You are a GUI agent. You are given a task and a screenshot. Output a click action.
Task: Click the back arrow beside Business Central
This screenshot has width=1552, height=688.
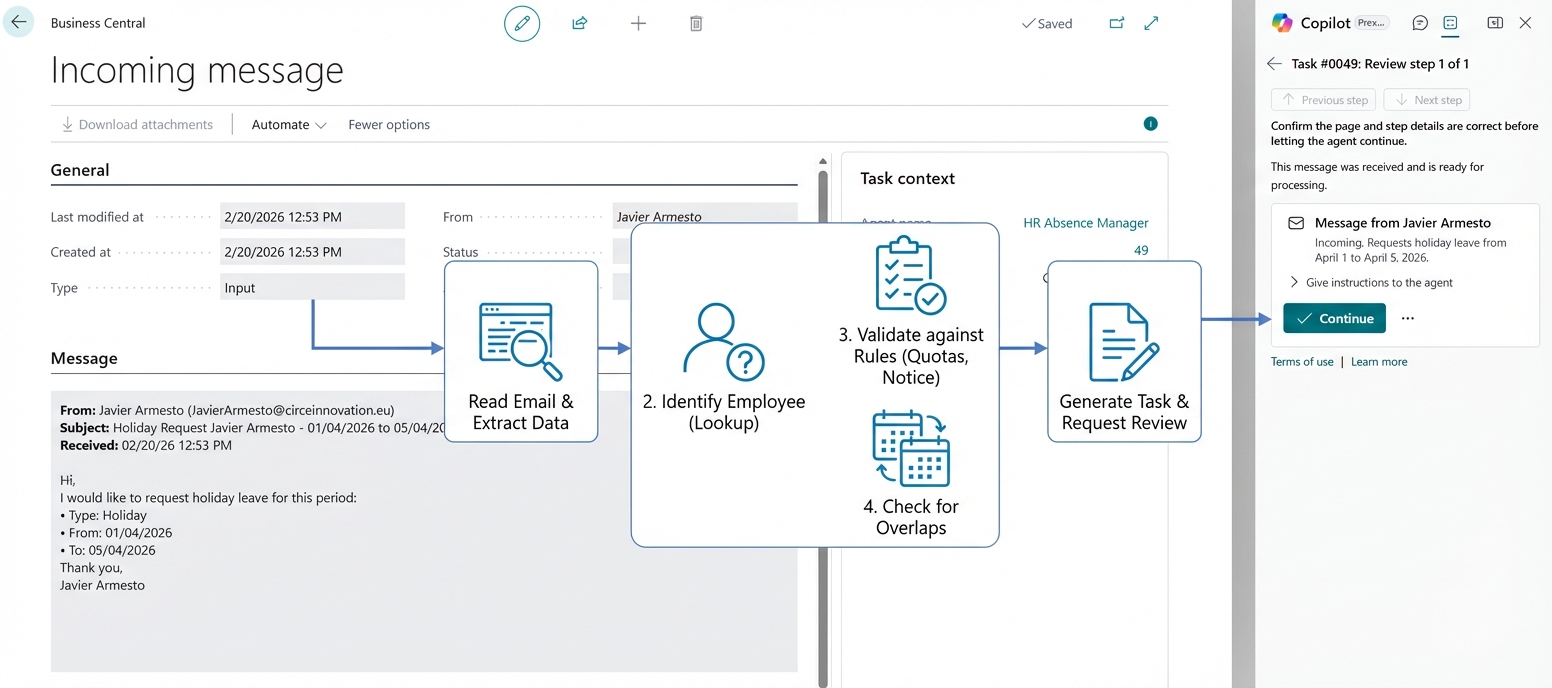point(19,22)
